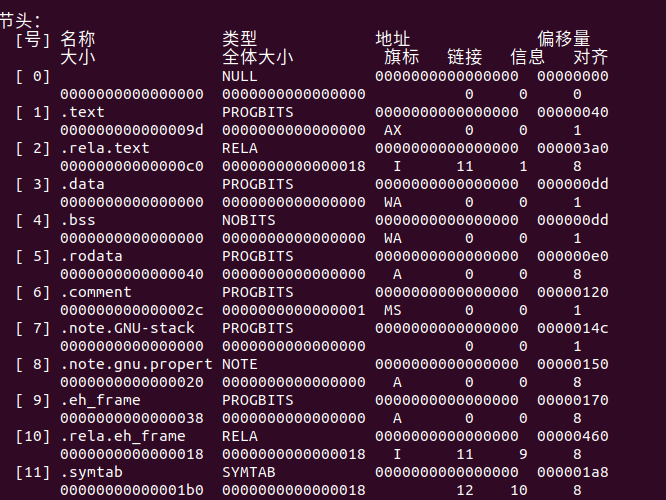The image size is (666, 500).
Task: Click the .comment section name
Action: pyautogui.click(x=96, y=292)
